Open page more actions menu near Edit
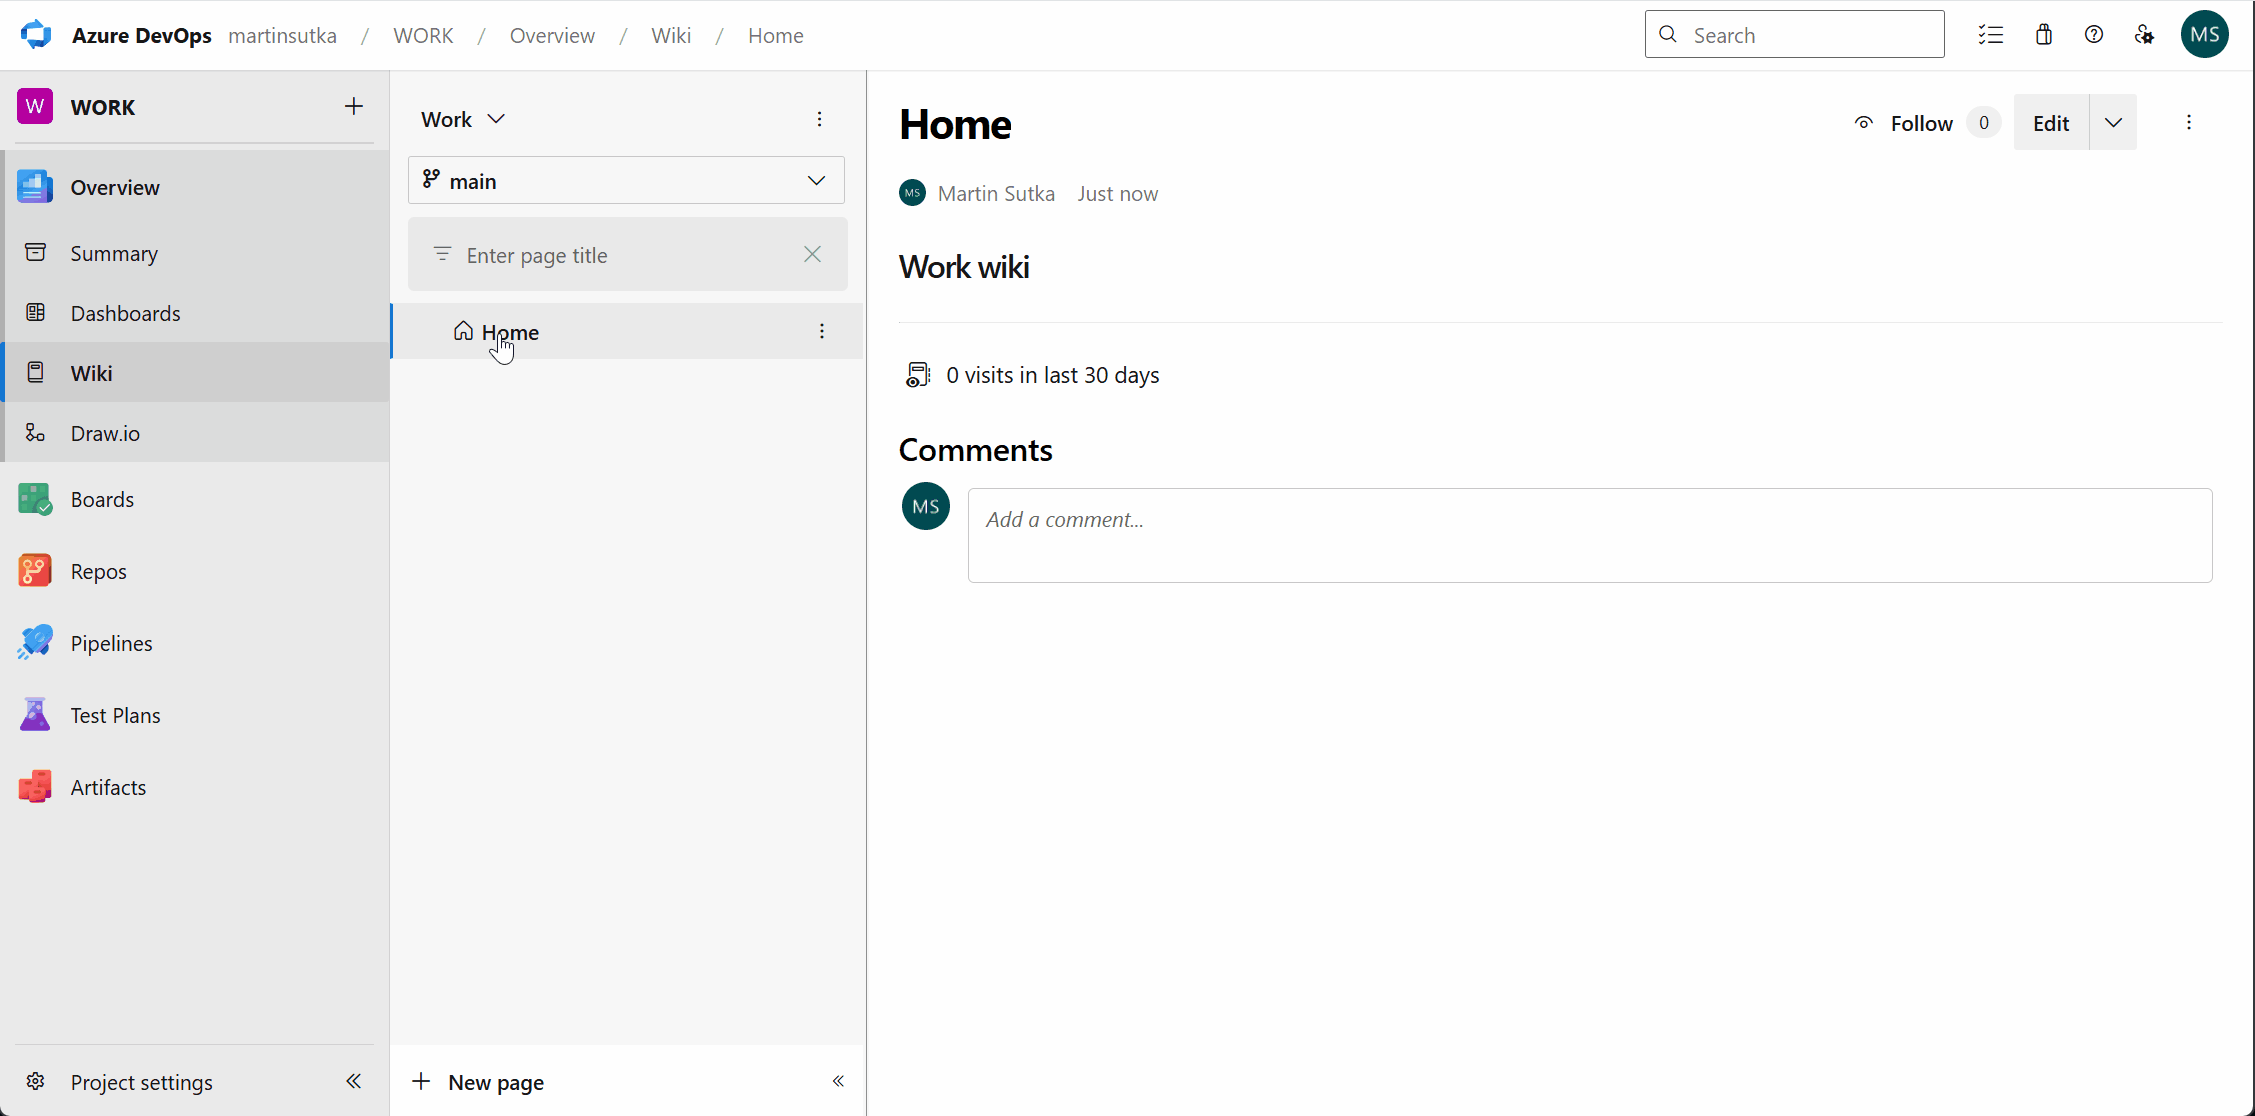Image resolution: width=2255 pixels, height=1116 pixels. click(x=2189, y=122)
